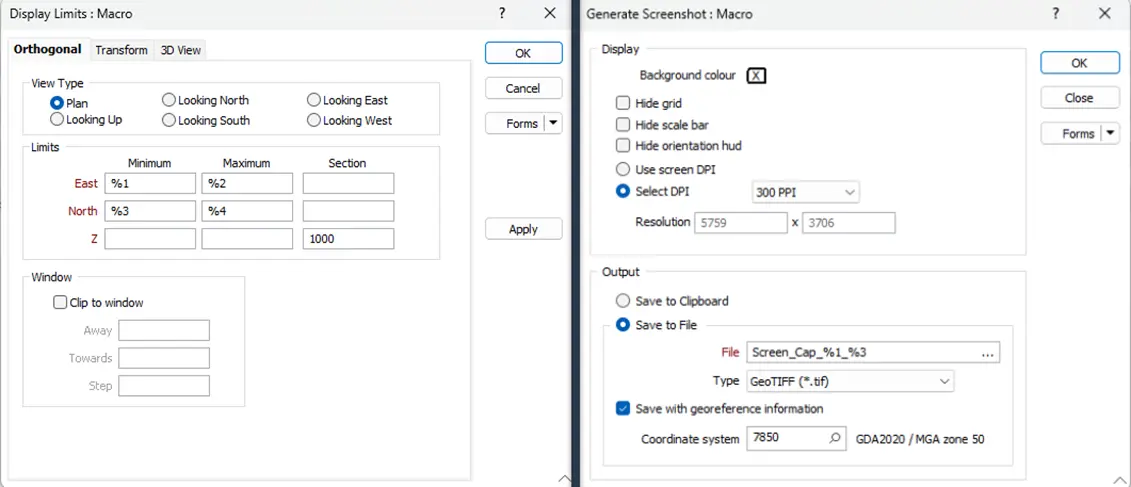This screenshot has width=1131, height=487.
Task: Click OK in Display Limits dialog
Action: click(x=524, y=53)
